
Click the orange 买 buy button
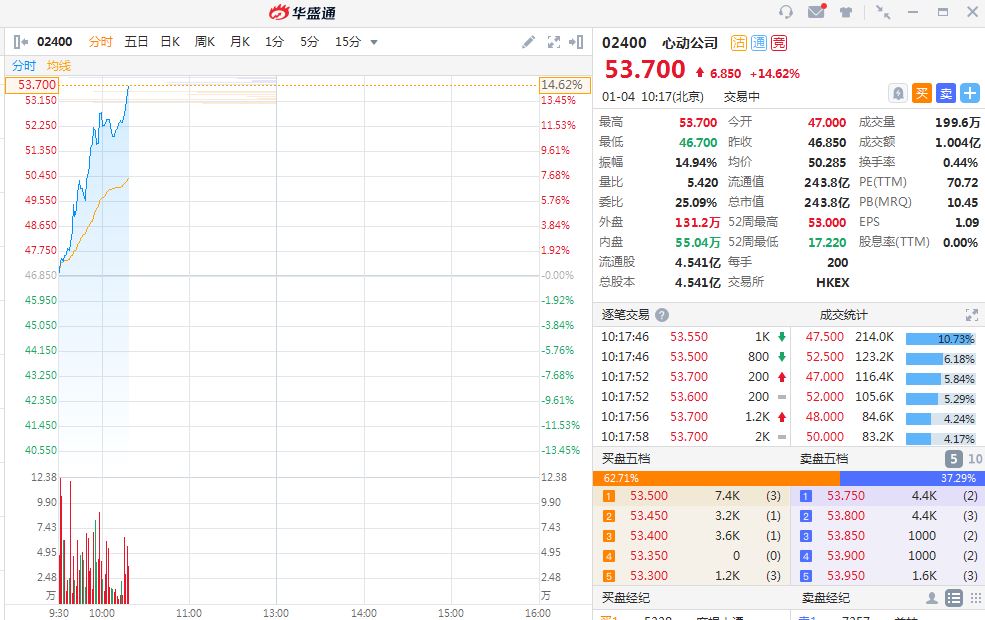(x=922, y=93)
